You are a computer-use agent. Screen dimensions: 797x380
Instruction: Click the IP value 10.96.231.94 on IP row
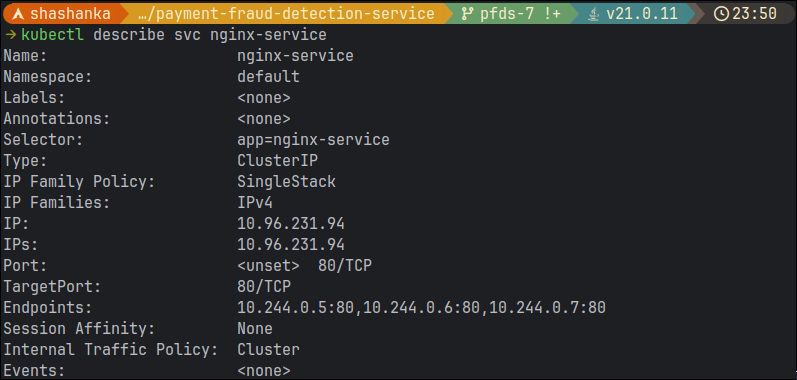[x=291, y=224]
